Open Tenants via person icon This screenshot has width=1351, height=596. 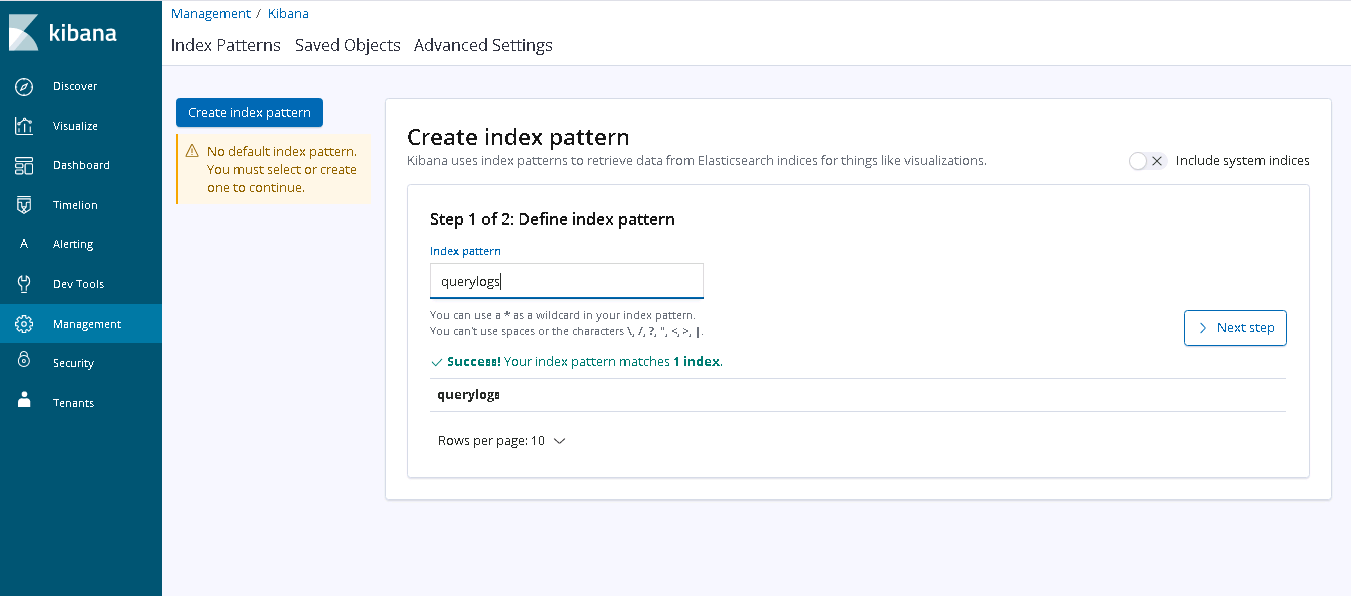click(x=24, y=402)
